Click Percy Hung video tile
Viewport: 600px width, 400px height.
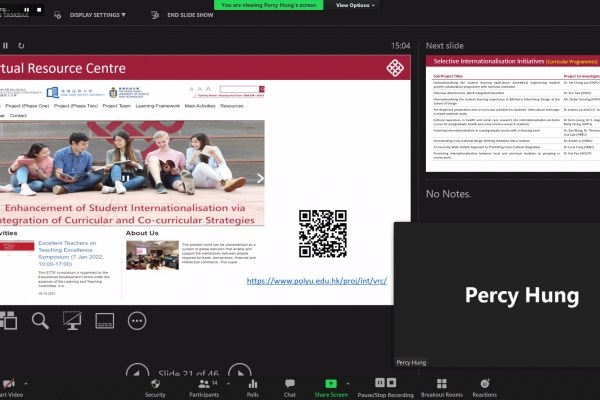497,294
